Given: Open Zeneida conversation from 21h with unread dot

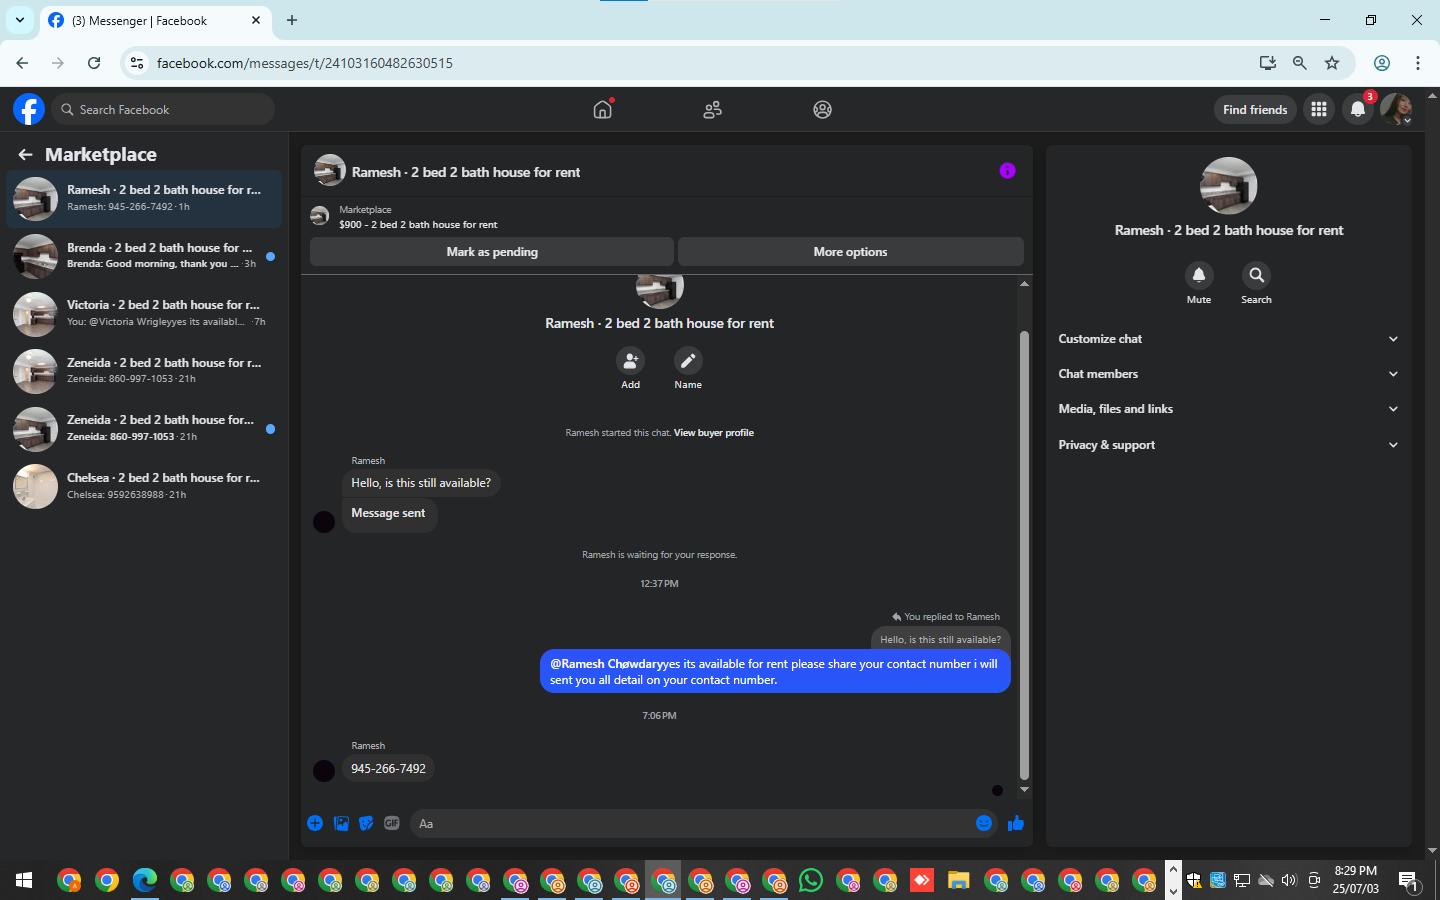Looking at the screenshot, I should [144, 429].
